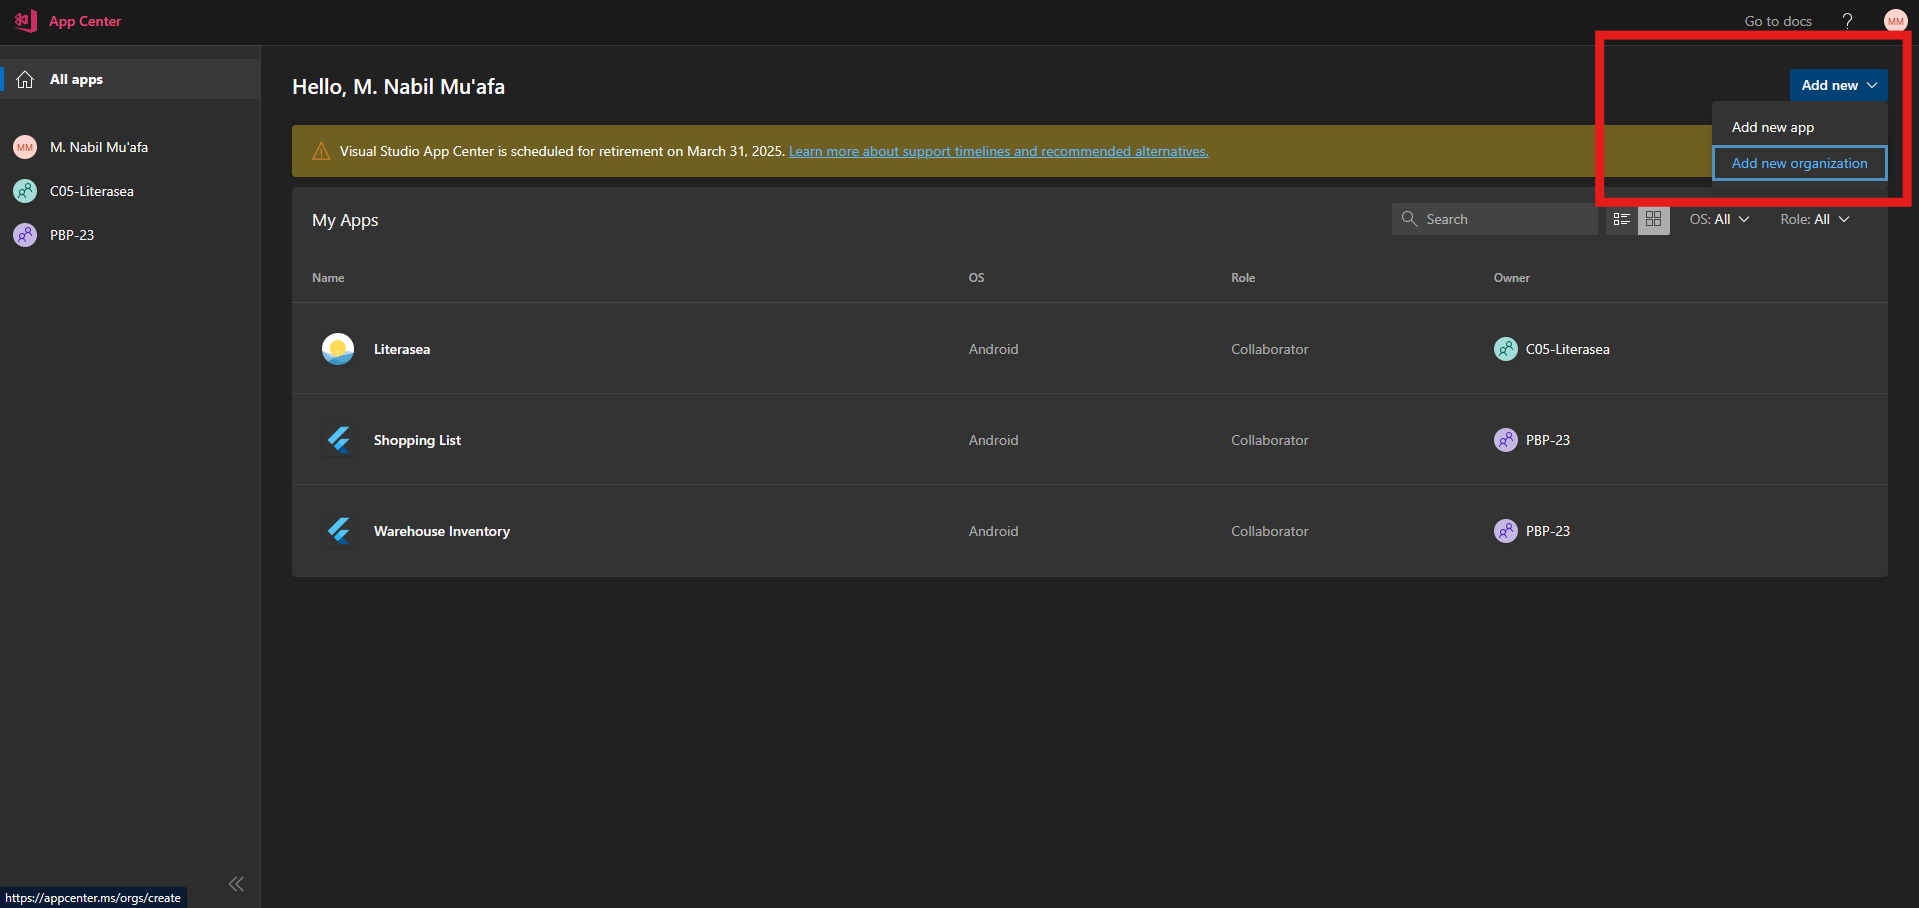Open Learn more about support timelines link
The width and height of the screenshot is (1919, 908).
coord(998,151)
